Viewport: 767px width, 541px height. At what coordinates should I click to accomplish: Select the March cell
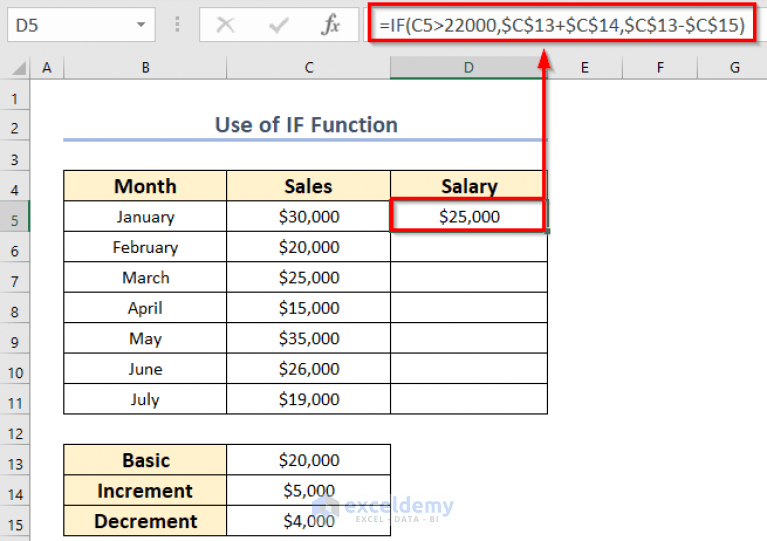(x=145, y=277)
